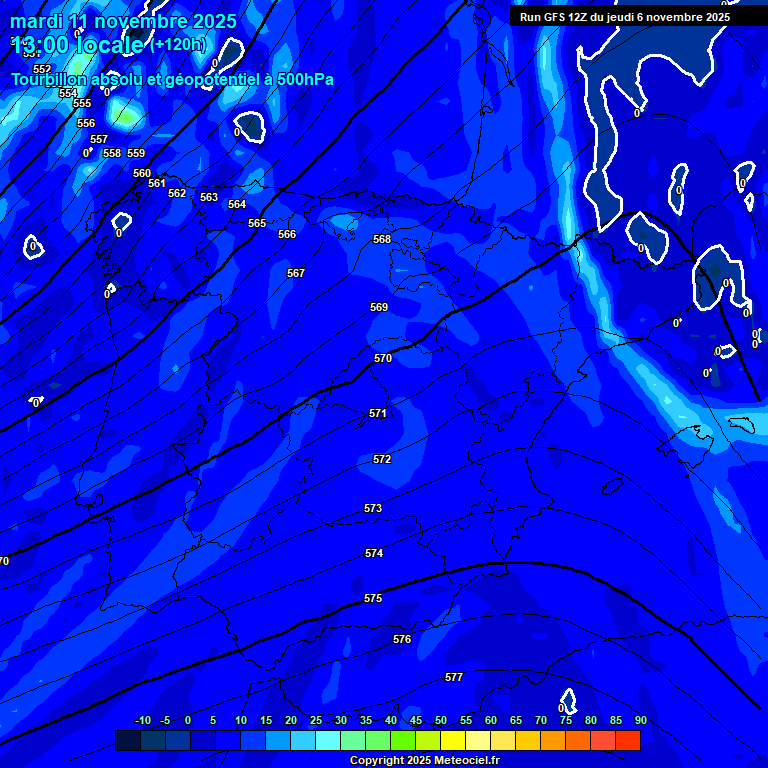
Task: Click the 570 contour label in map center
Action: (383, 358)
